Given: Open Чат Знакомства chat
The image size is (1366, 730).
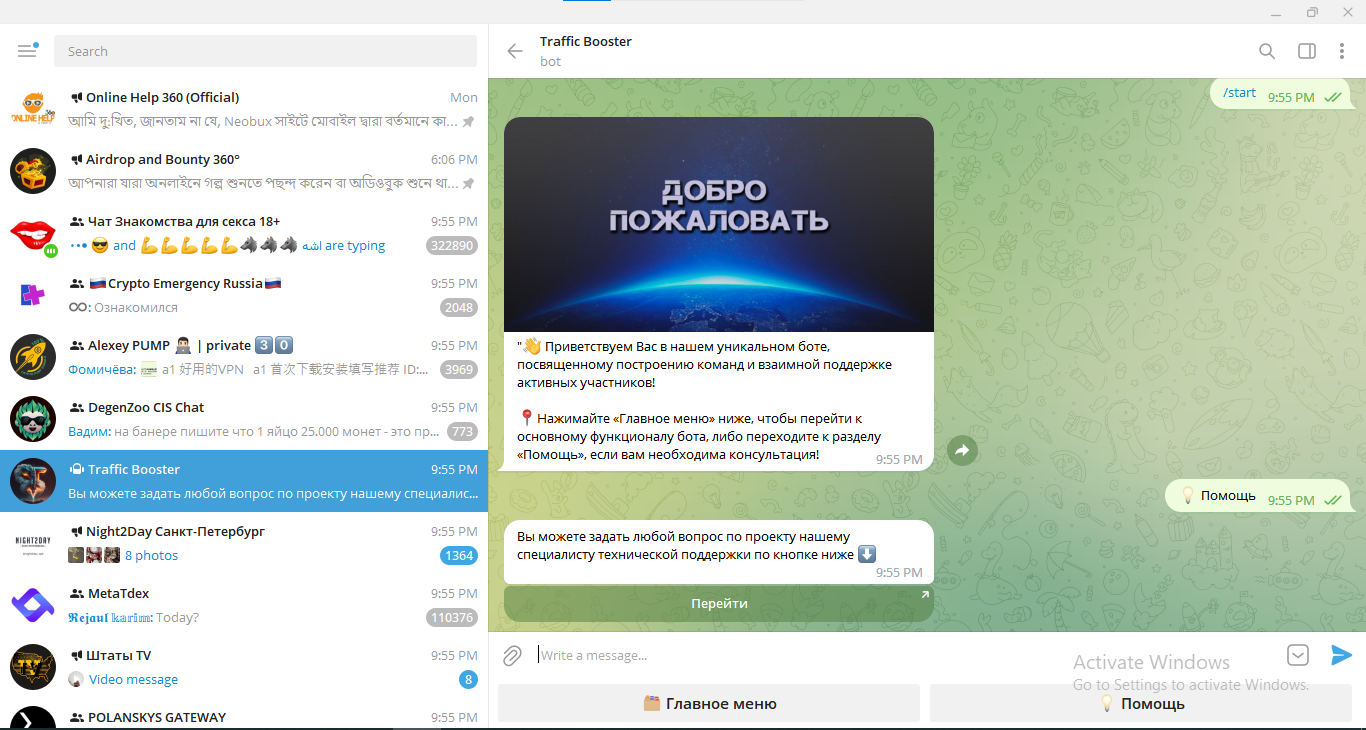Looking at the screenshot, I should 244,233.
